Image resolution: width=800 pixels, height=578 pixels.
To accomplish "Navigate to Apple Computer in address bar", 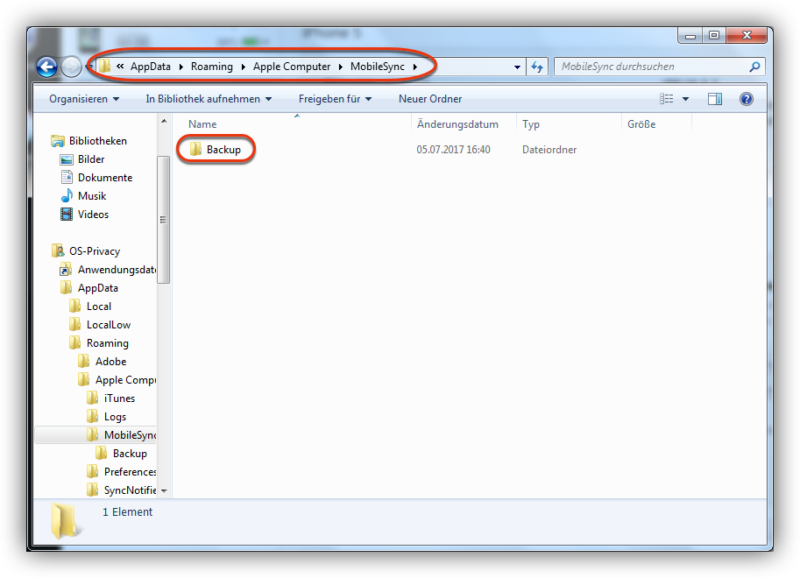I will tap(292, 67).
